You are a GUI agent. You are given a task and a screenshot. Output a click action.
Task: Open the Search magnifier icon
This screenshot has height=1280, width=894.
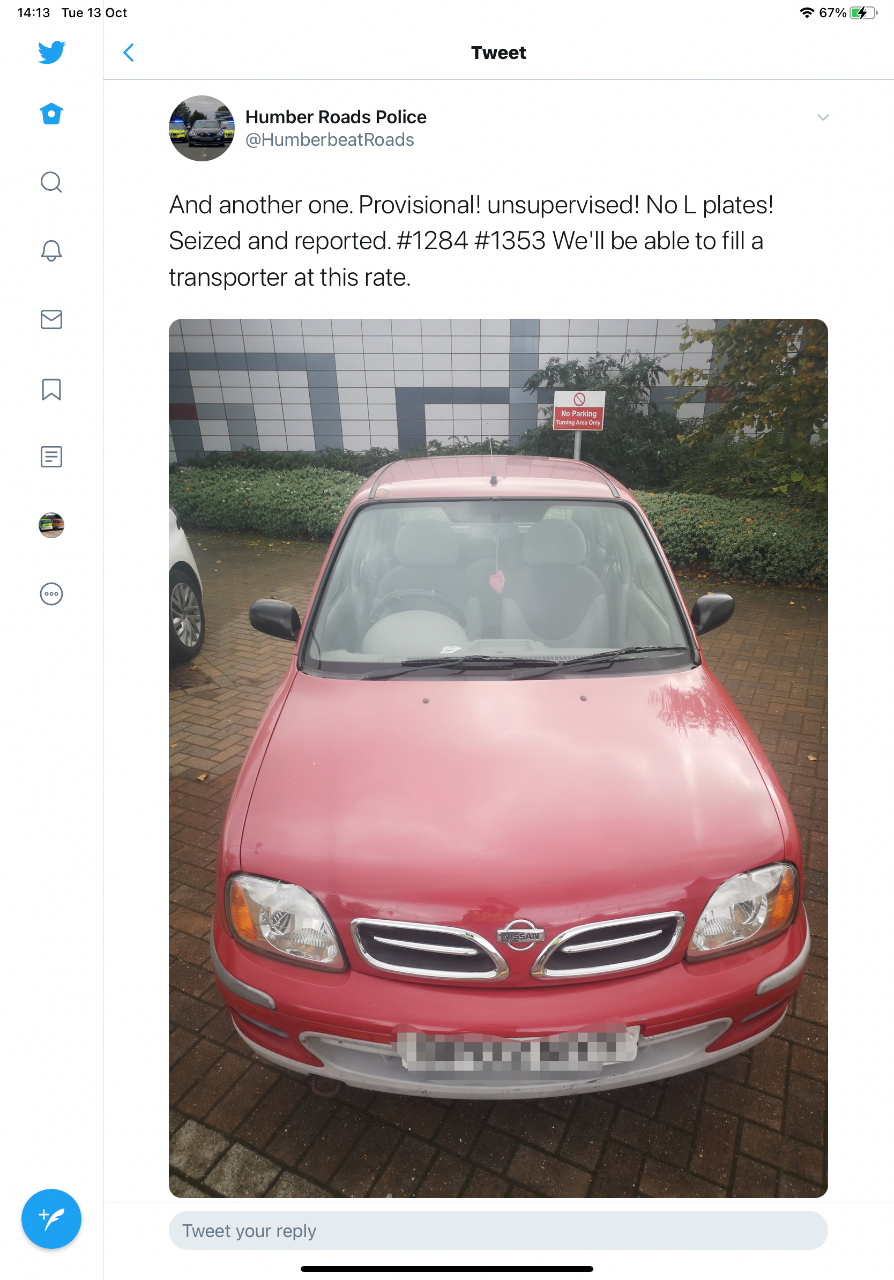(x=52, y=182)
